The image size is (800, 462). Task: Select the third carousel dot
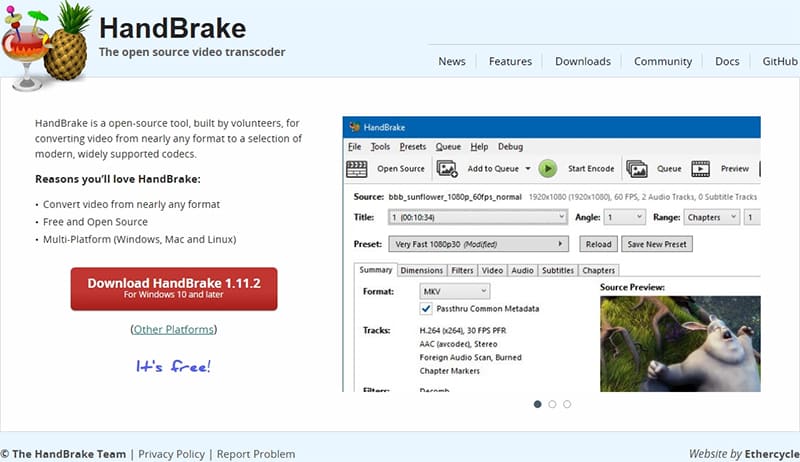click(567, 404)
